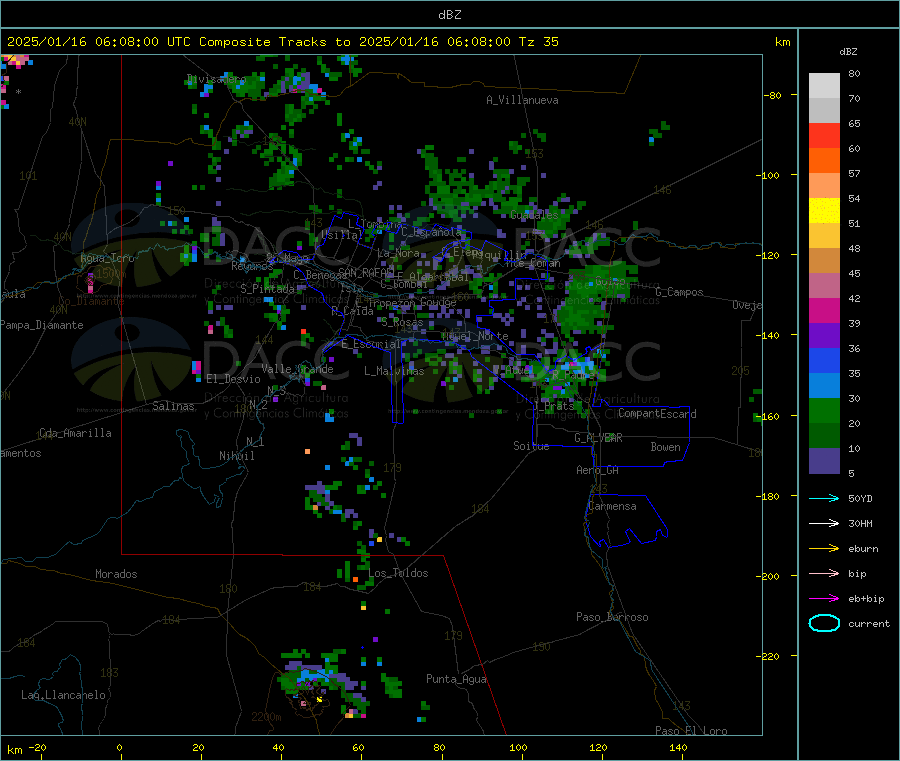Click the cyan current ellipse icon
Viewport: 900px width, 761px height.
click(824, 623)
